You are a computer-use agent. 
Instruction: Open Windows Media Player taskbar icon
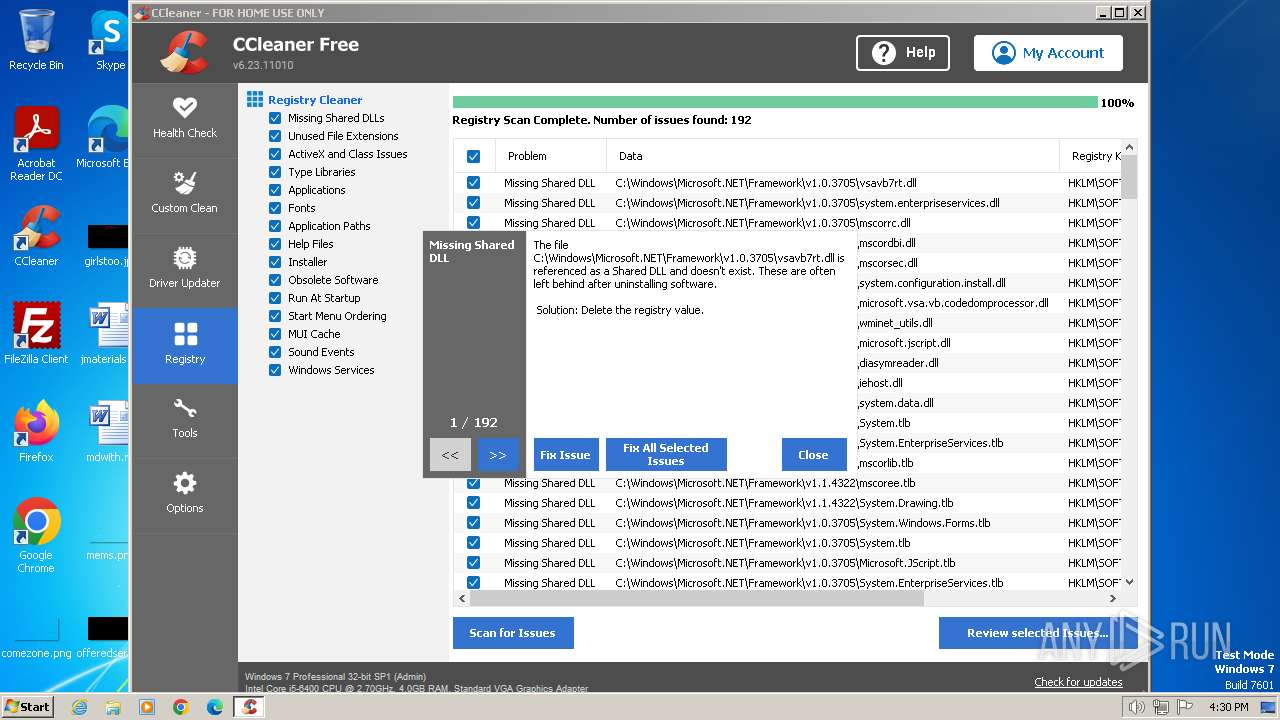pyautogui.click(x=147, y=707)
